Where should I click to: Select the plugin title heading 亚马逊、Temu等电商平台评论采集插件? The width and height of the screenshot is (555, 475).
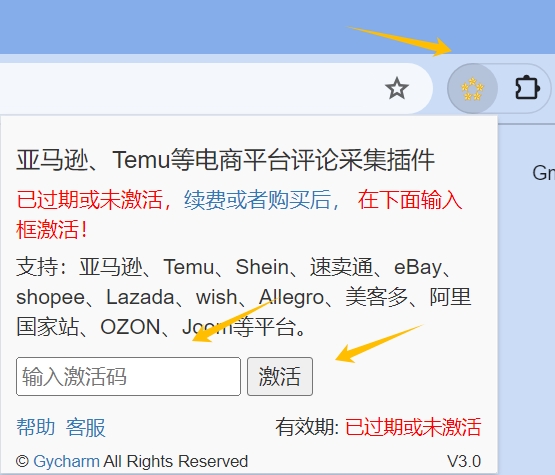tap(225, 160)
